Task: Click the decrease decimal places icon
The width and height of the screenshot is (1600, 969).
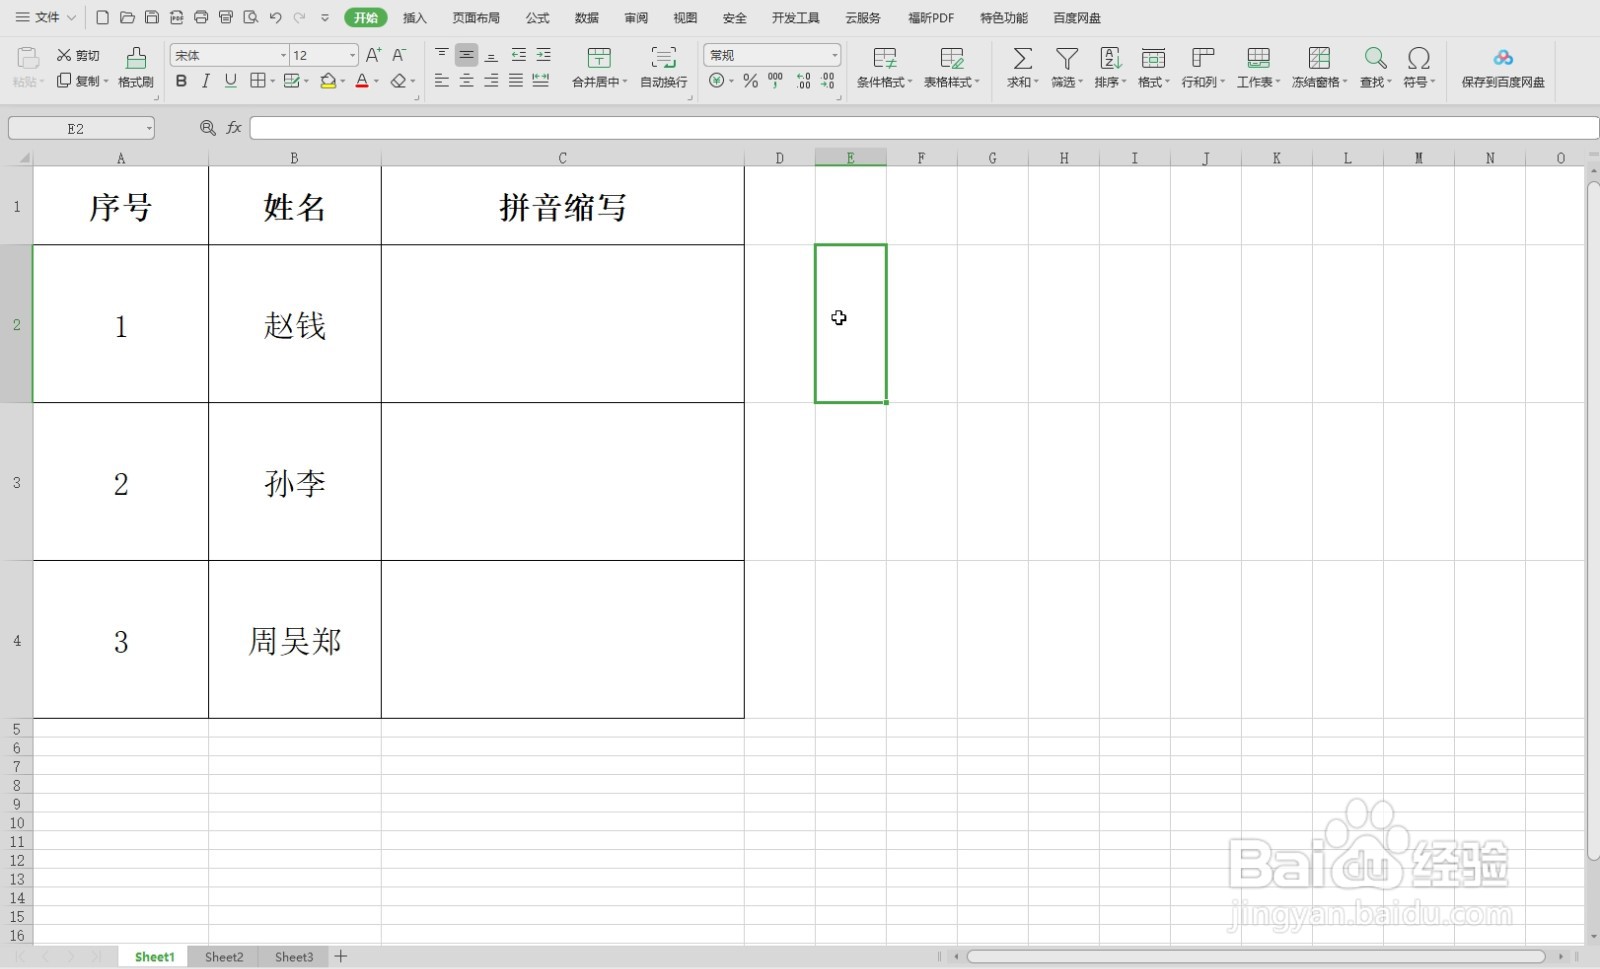Action: click(x=828, y=81)
